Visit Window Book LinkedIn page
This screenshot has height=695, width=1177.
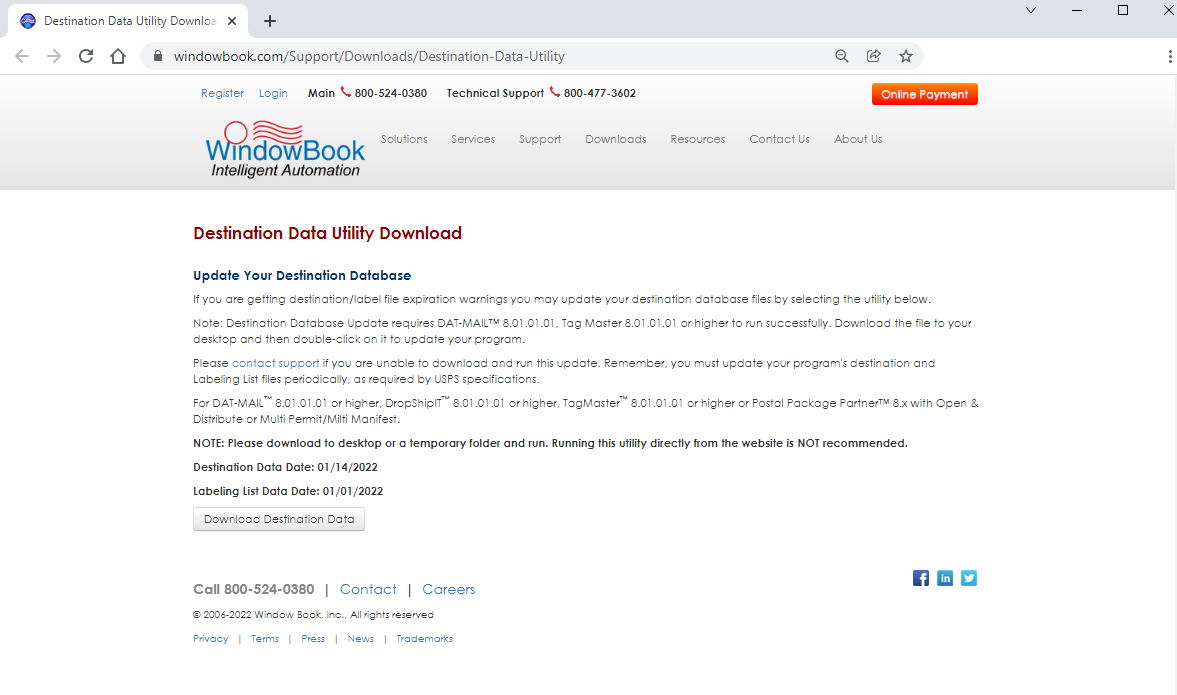pos(945,578)
